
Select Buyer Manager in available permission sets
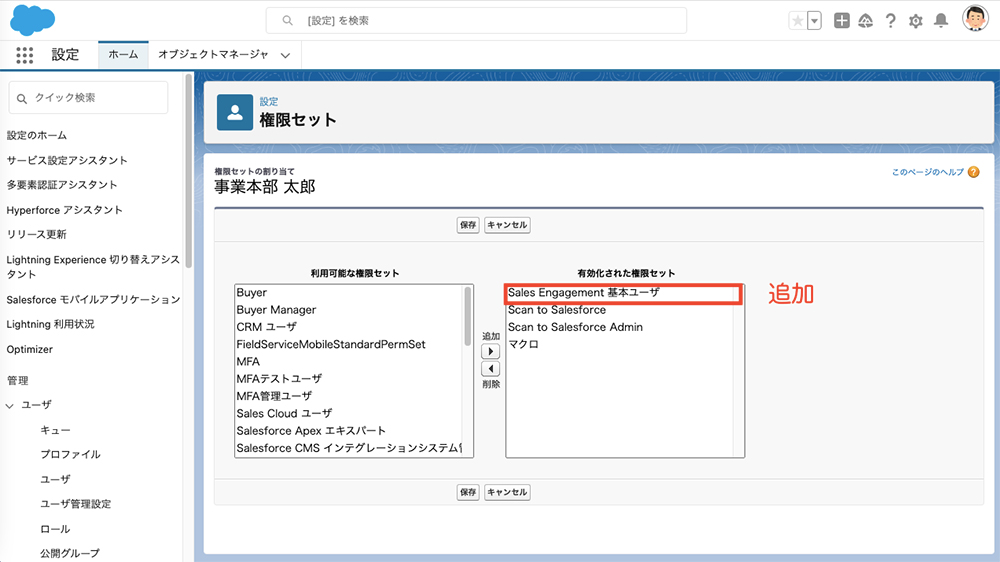point(276,310)
